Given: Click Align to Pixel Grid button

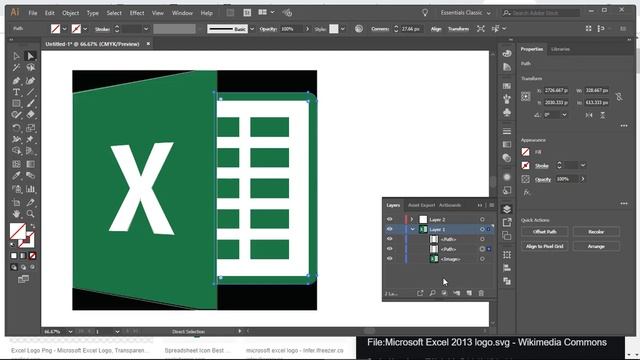Looking at the screenshot, I should (544, 247).
